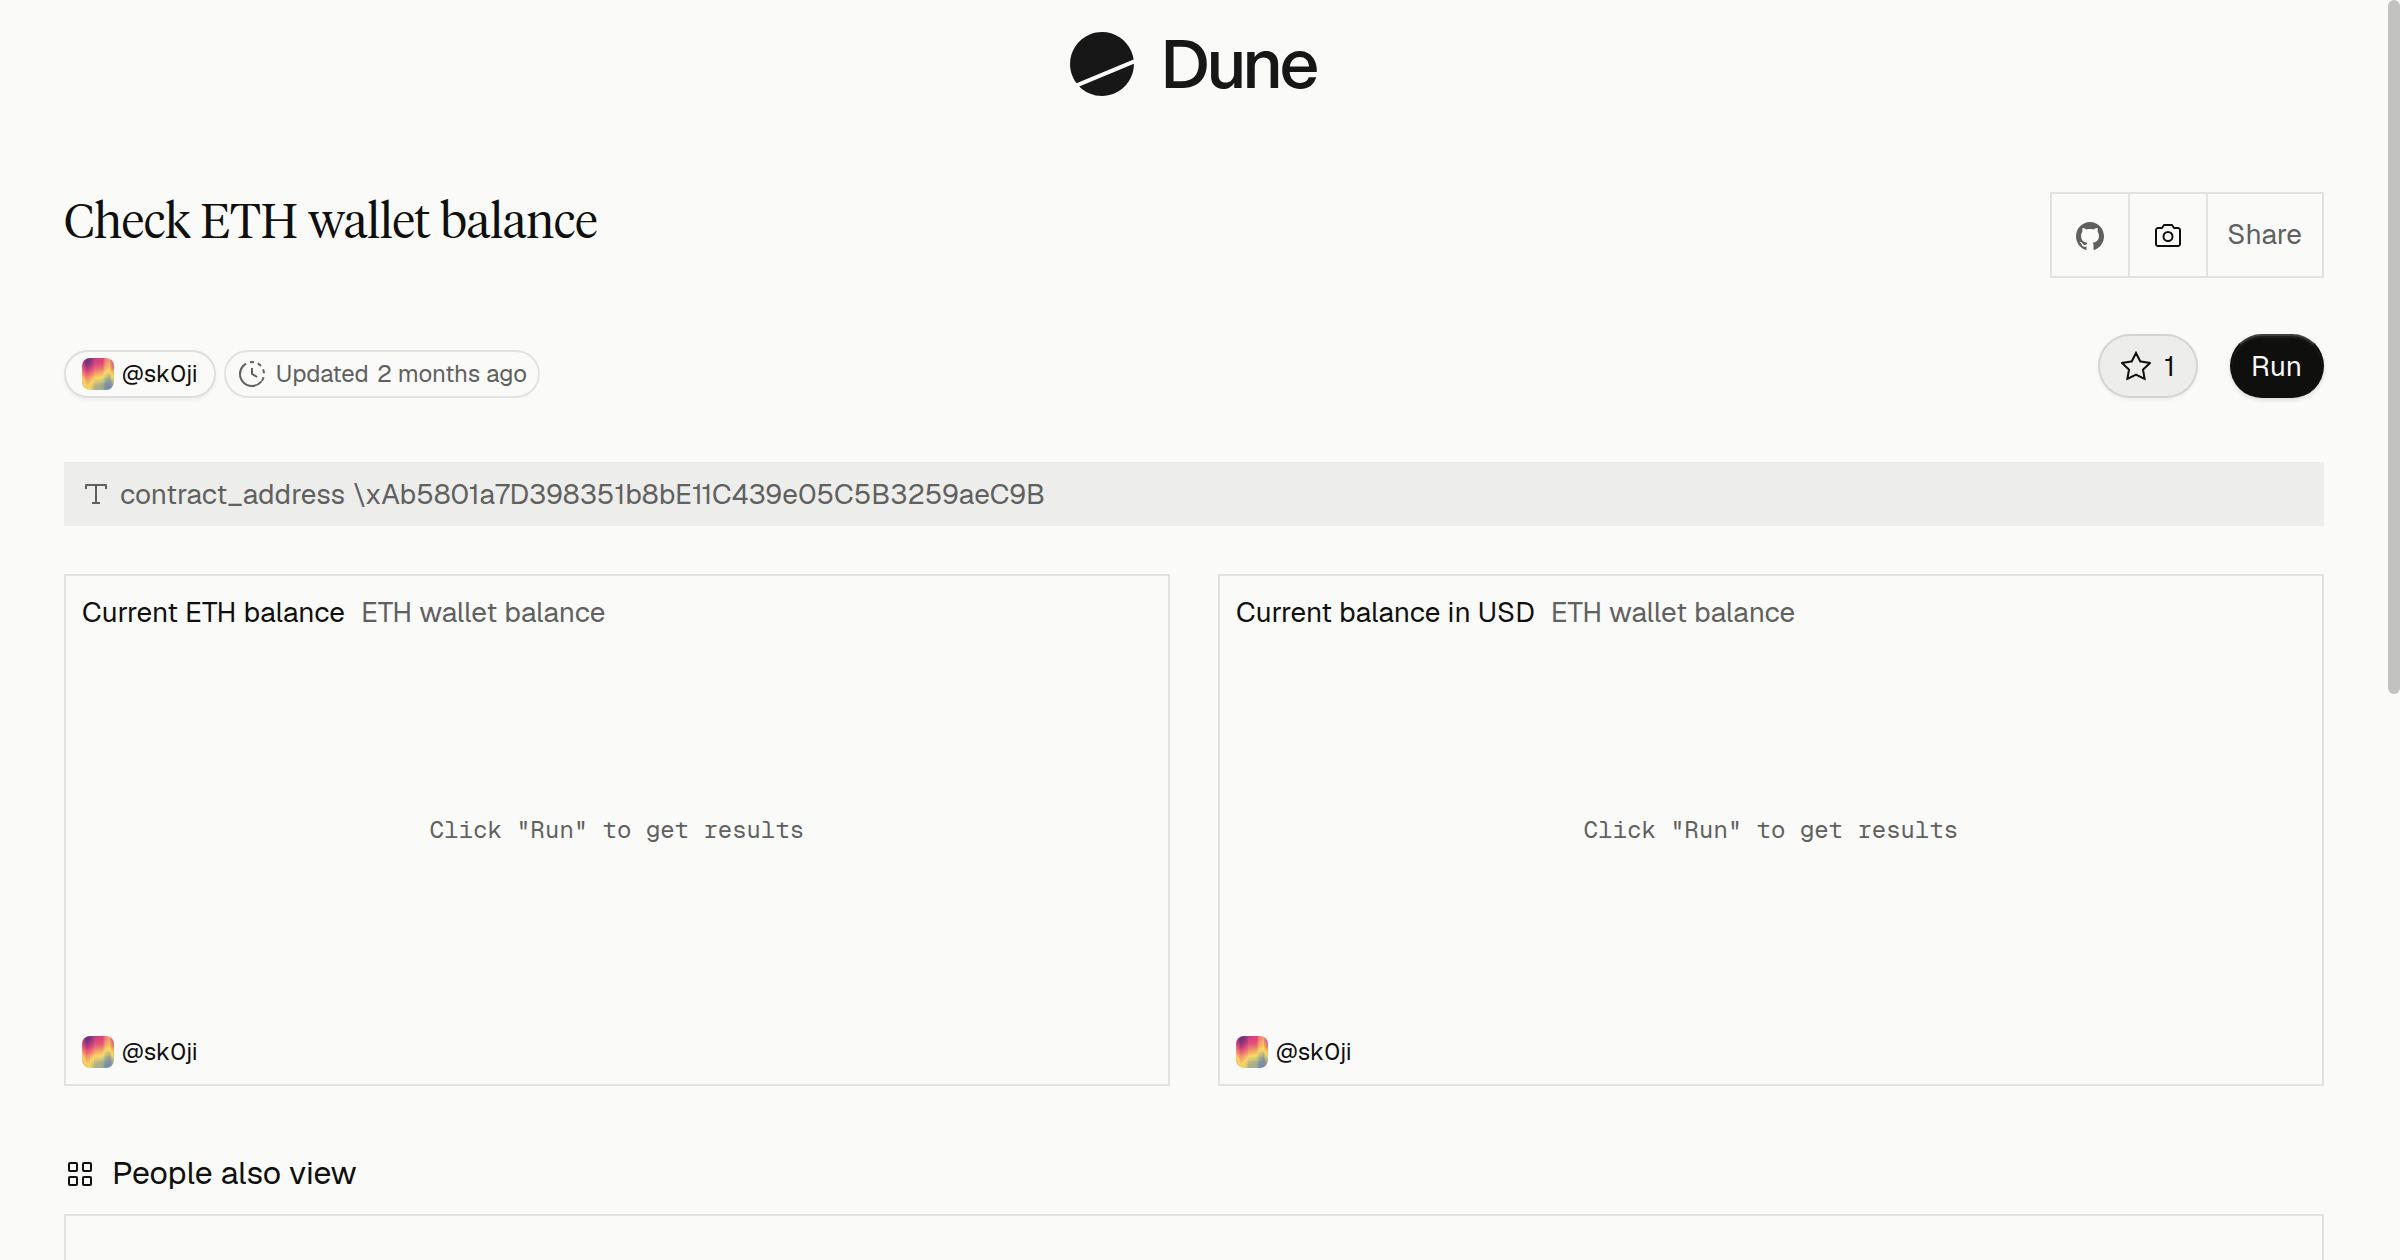Click the clock icon in Updated chip
This screenshot has height=1260, width=2400.
click(x=252, y=374)
